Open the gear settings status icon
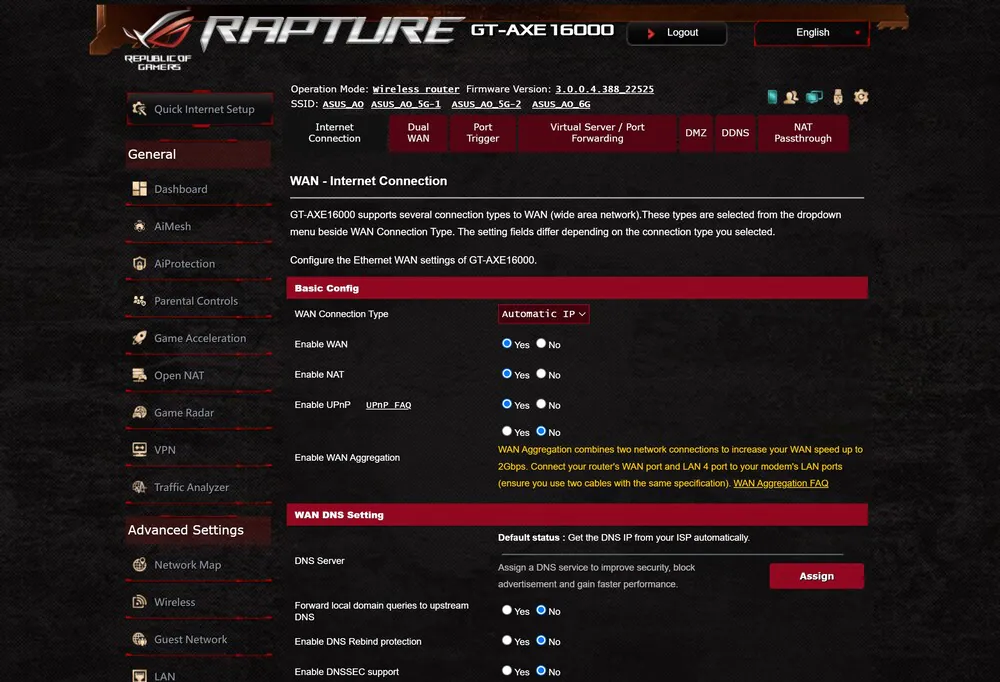This screenshot has width=1000, height=682. pos(861,97)
